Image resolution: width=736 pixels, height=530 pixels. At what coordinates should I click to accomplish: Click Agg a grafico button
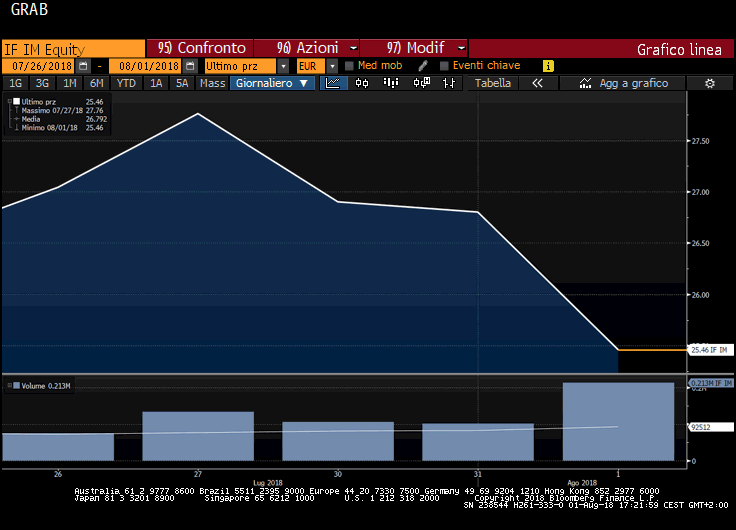point(623,83)
